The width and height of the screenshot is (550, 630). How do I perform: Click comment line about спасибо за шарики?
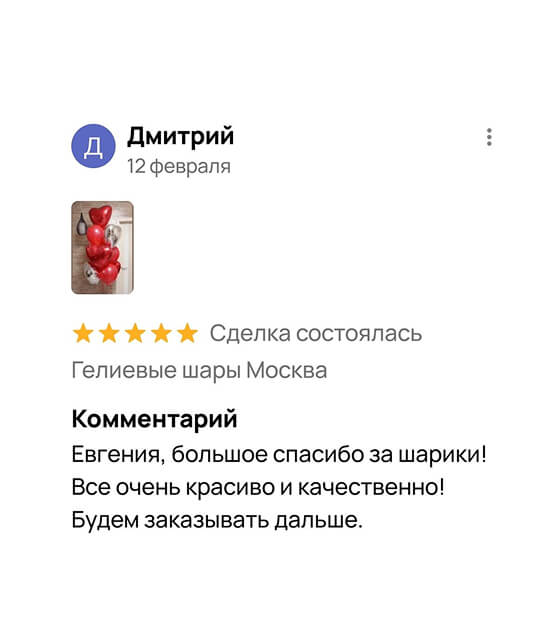[x=279, y=455]
